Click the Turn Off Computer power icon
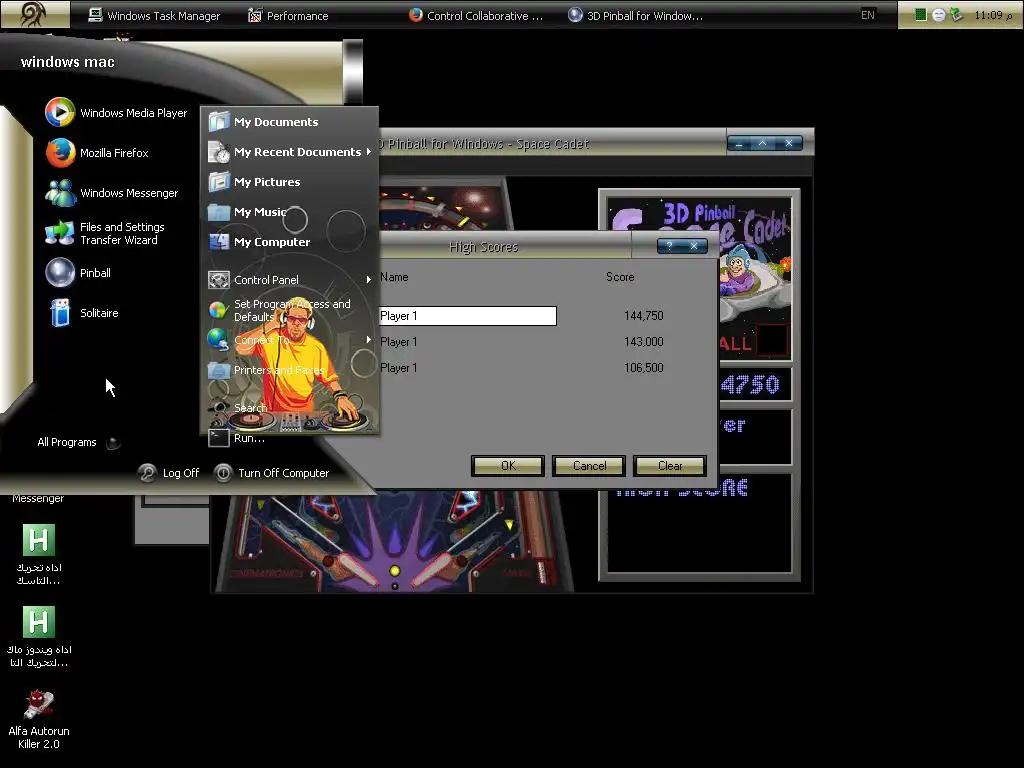 pyautogui.click(x=223, y=472)
